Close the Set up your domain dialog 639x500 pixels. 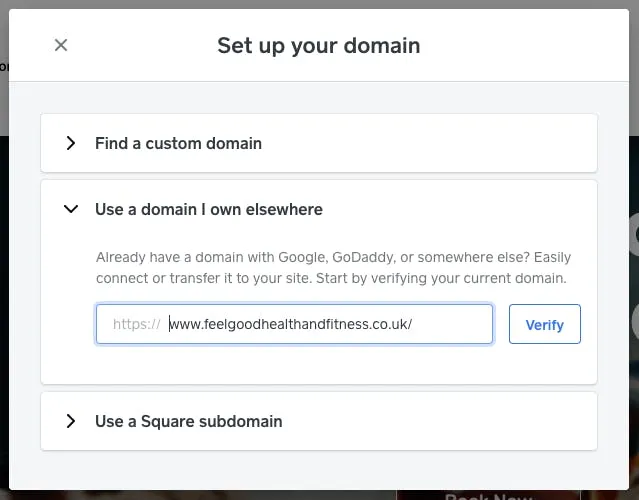pos(61,45)
